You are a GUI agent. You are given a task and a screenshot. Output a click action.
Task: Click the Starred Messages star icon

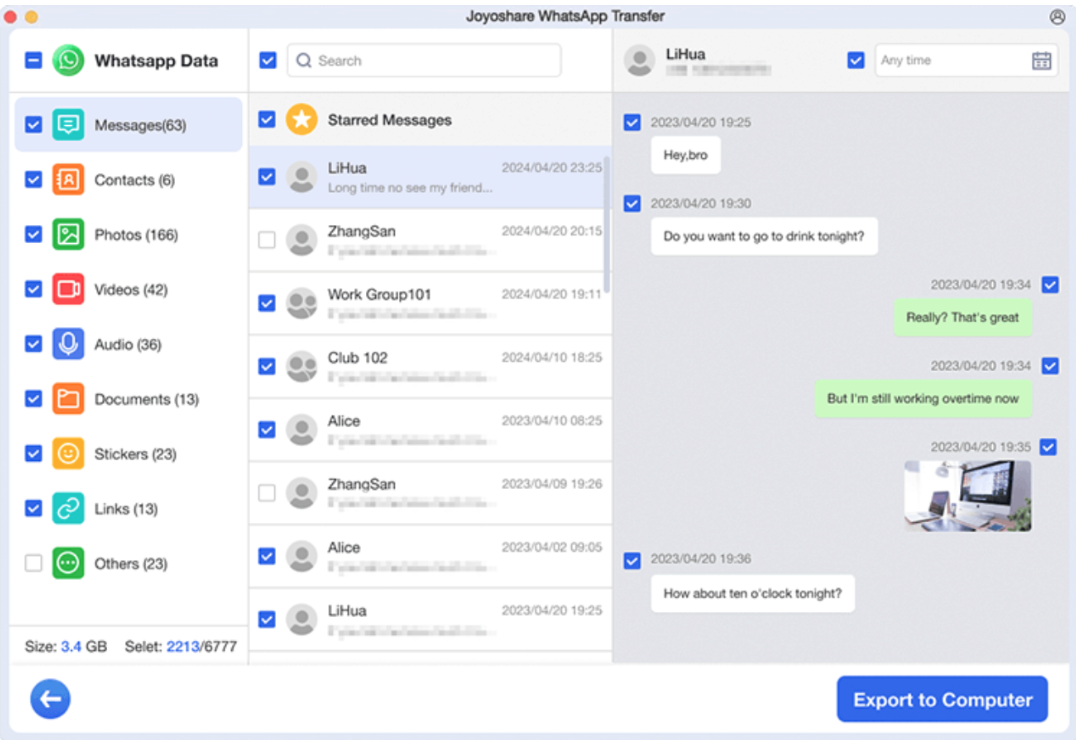[302, 118]
